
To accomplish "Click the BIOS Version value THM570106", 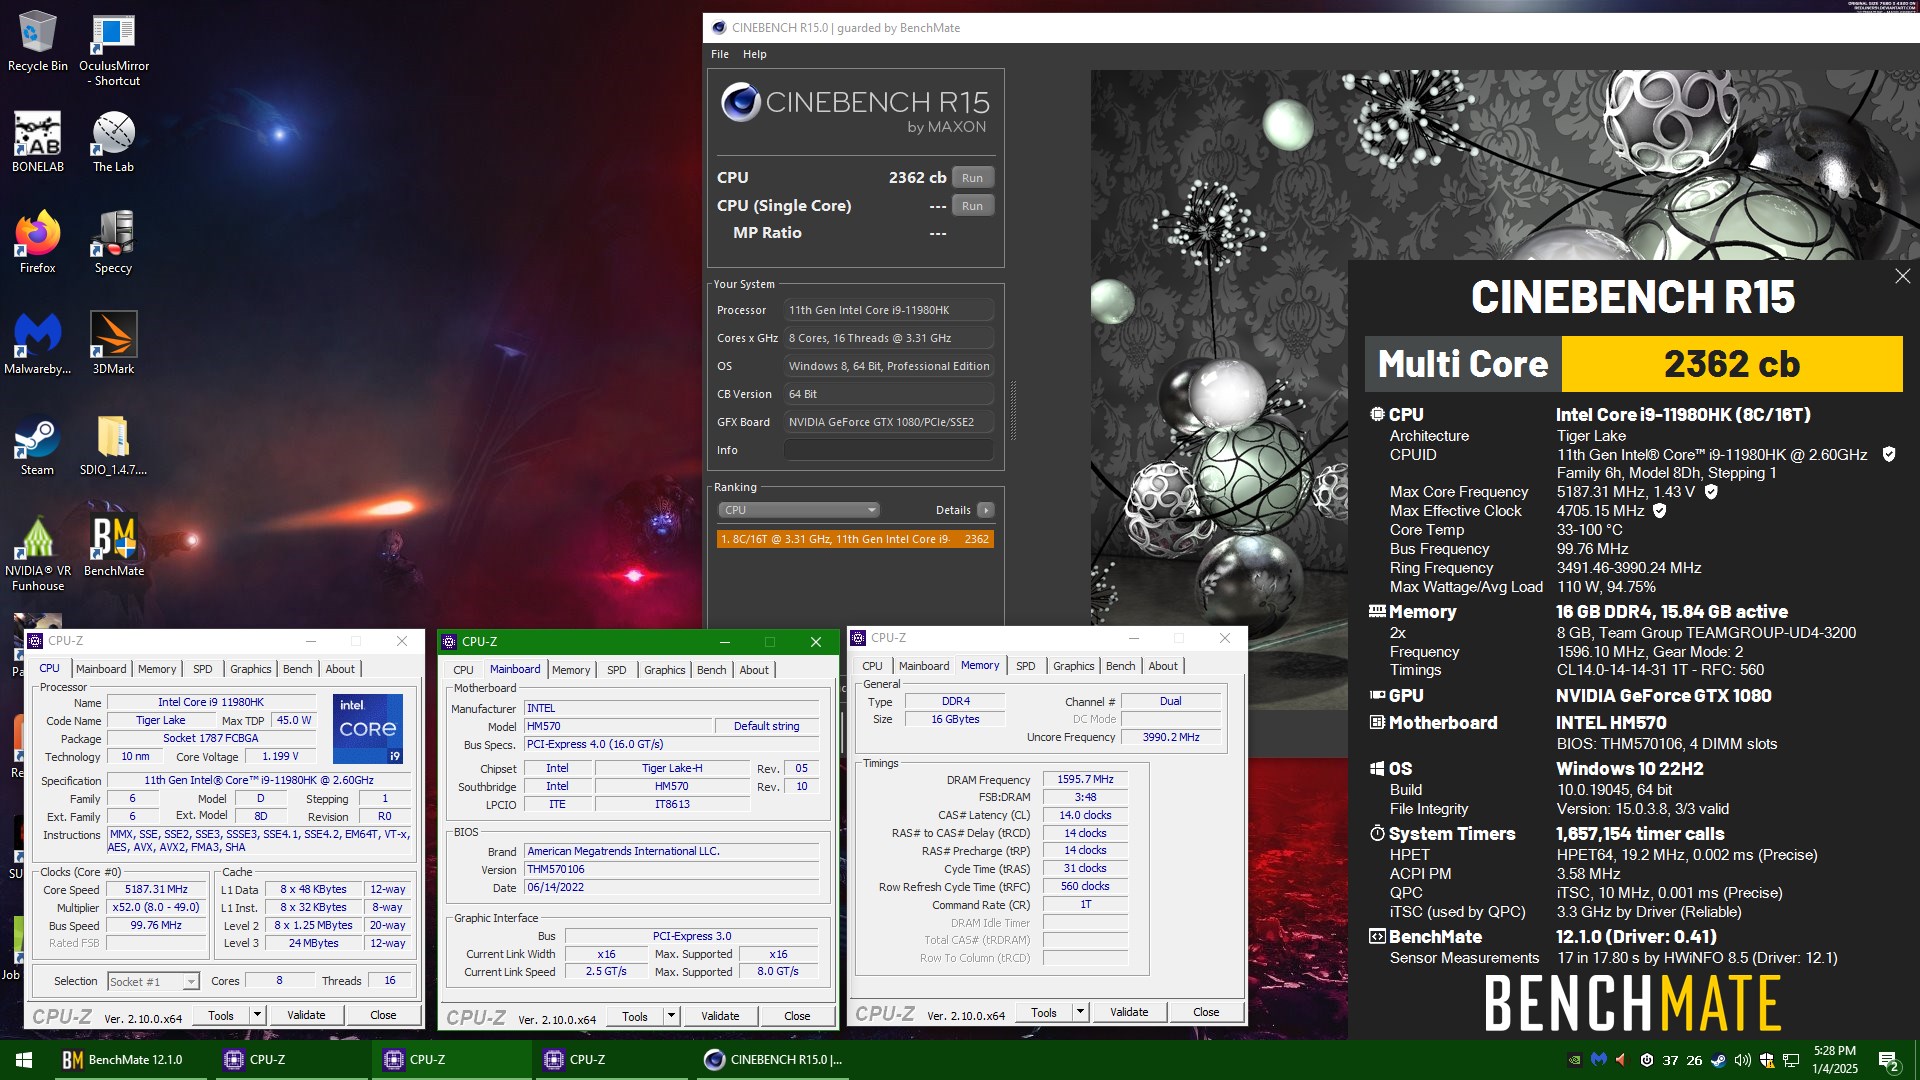I will pyautogui.click(x=671, y=869).
